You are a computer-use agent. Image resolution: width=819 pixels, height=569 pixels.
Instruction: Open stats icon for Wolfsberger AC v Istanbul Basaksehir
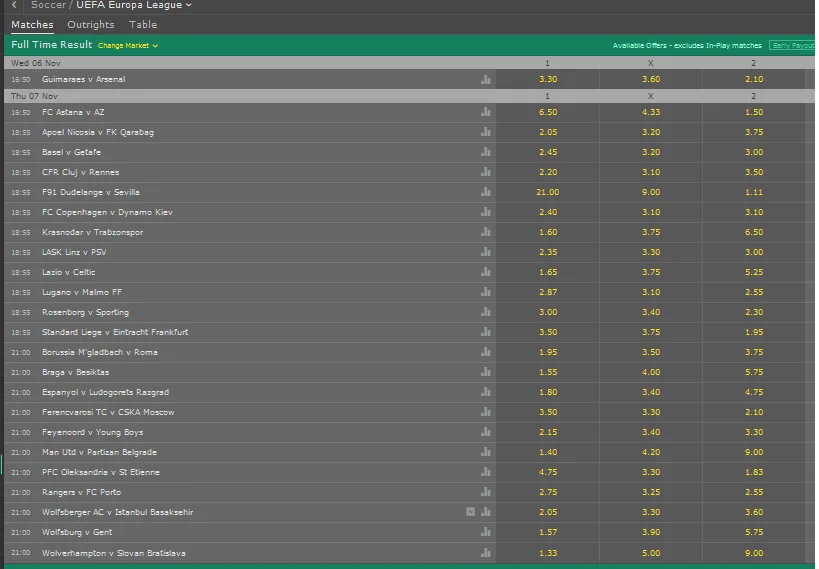[486, 512]
